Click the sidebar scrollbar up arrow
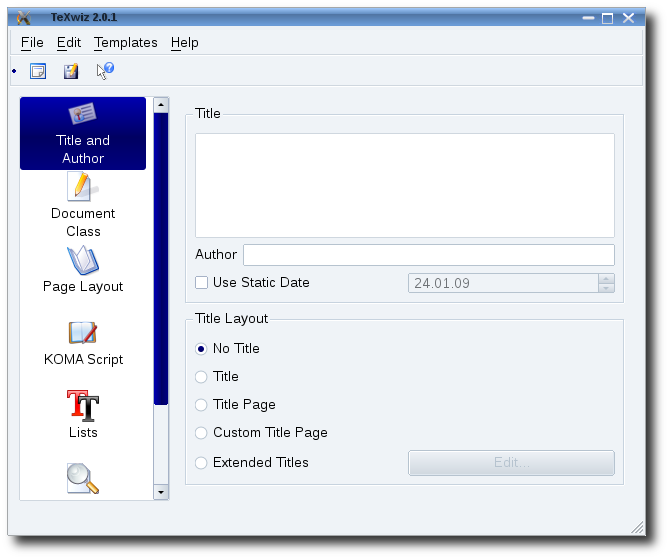 click(161, 105)
